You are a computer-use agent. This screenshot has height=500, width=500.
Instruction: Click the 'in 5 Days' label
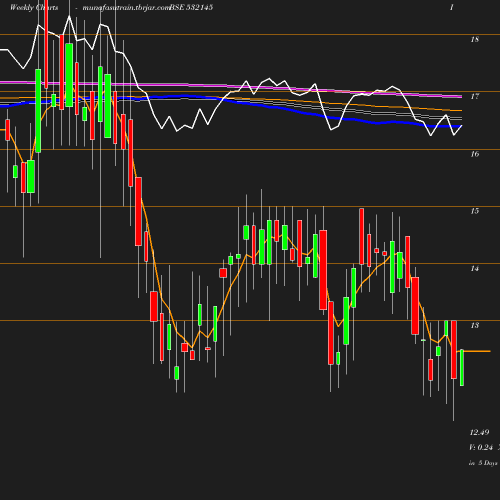coord(483,463)
